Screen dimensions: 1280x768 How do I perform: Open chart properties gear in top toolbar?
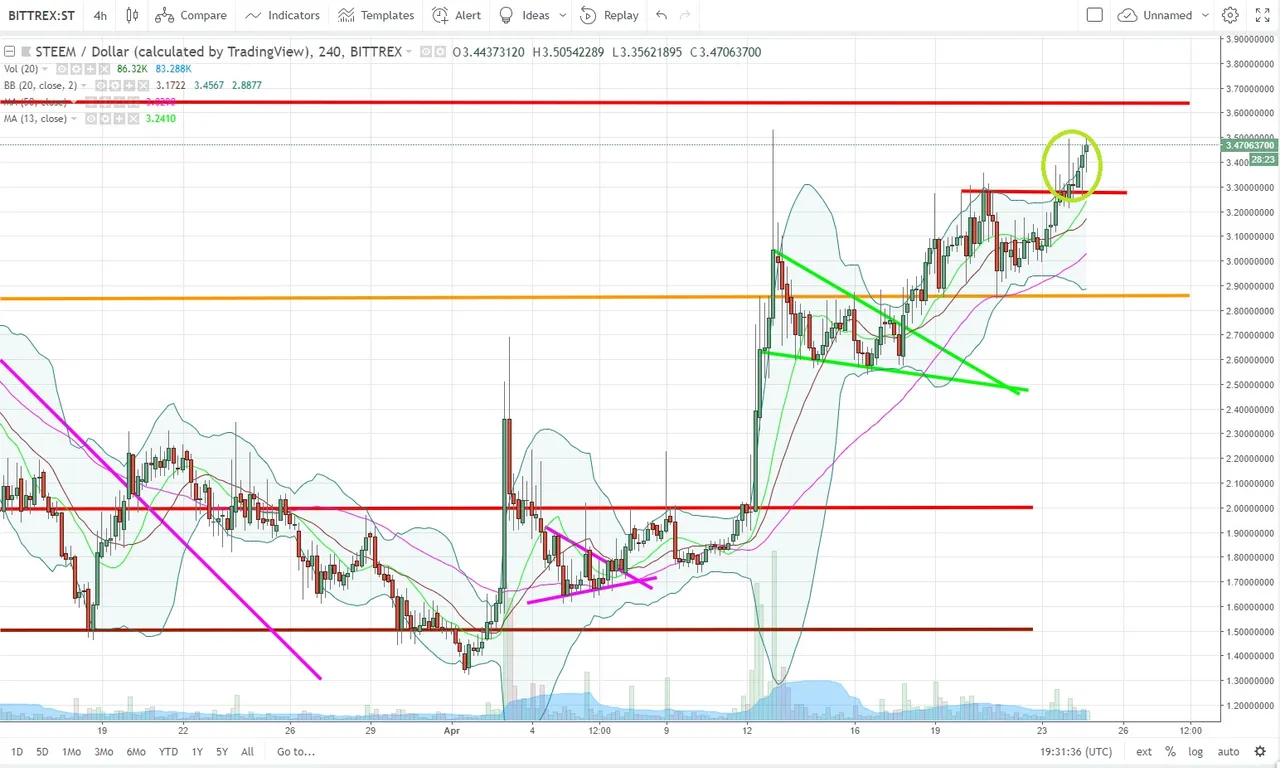point(1231,15)
